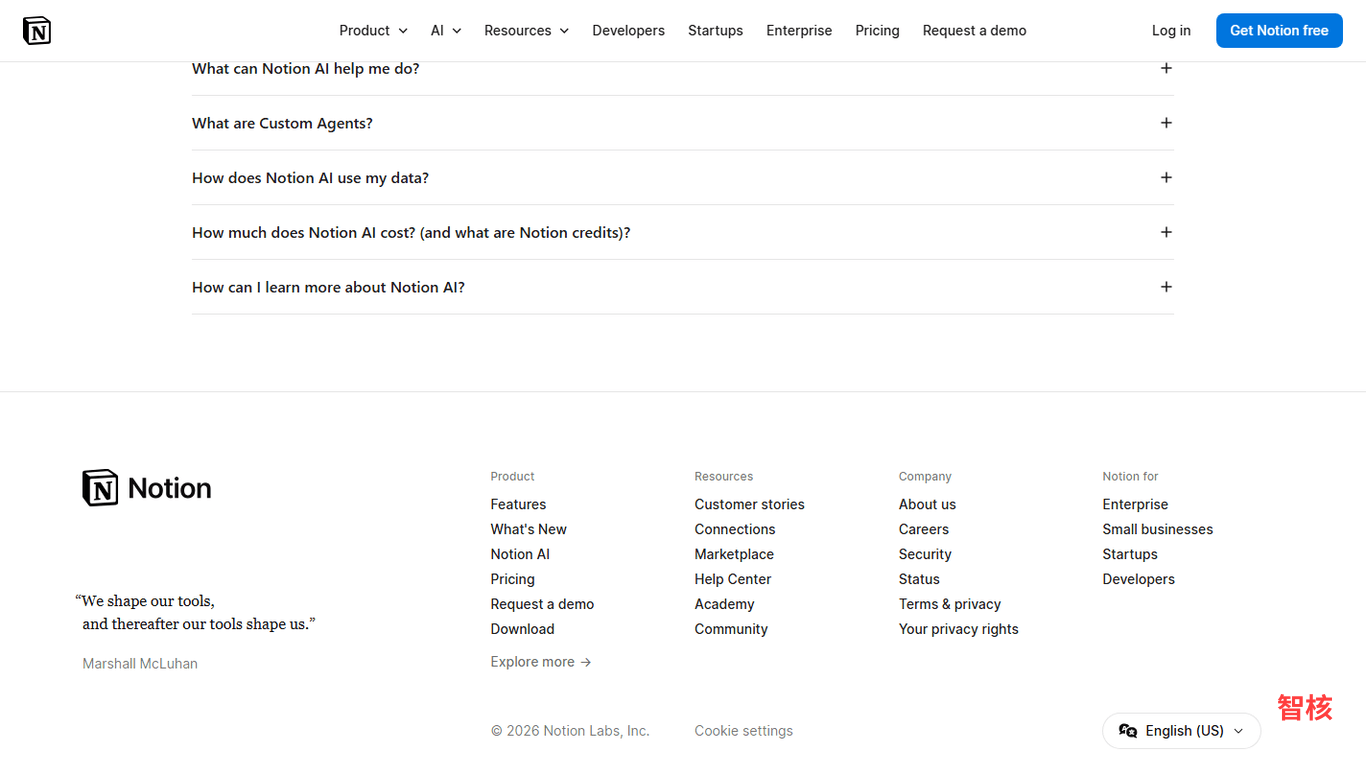Visit the Marketplace link
Screen dimensions: 1366x772
pos(734,555)
